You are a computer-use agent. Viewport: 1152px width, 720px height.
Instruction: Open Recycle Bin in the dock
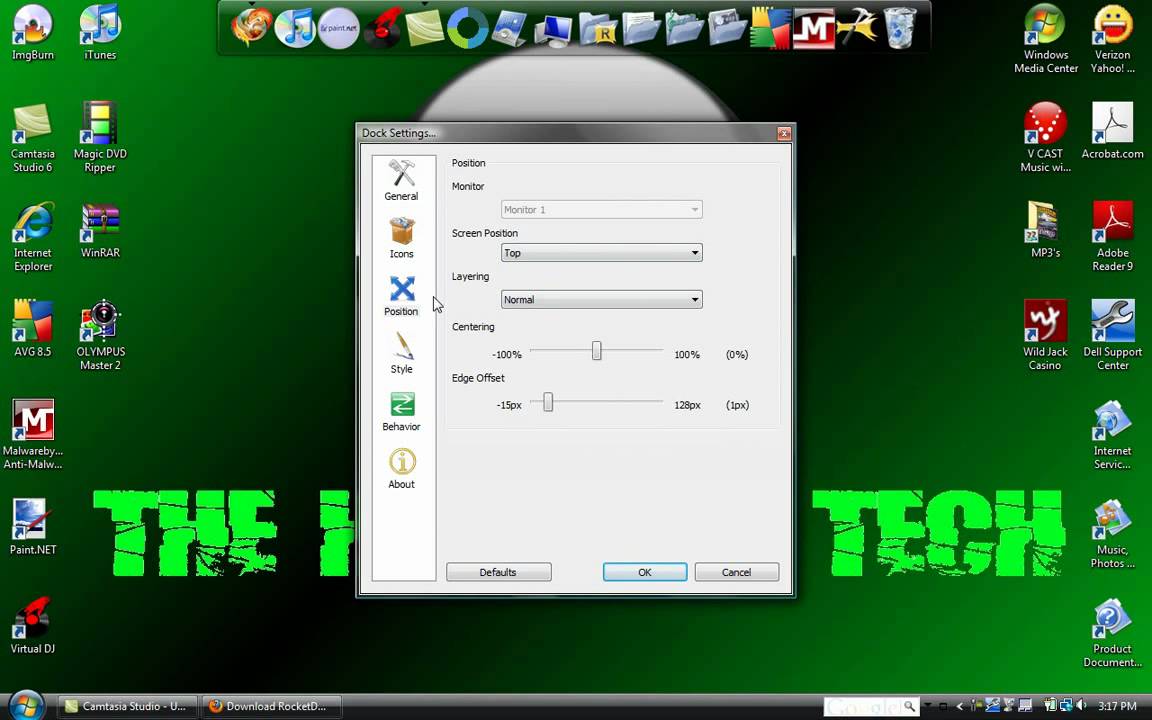coord(900,29)
